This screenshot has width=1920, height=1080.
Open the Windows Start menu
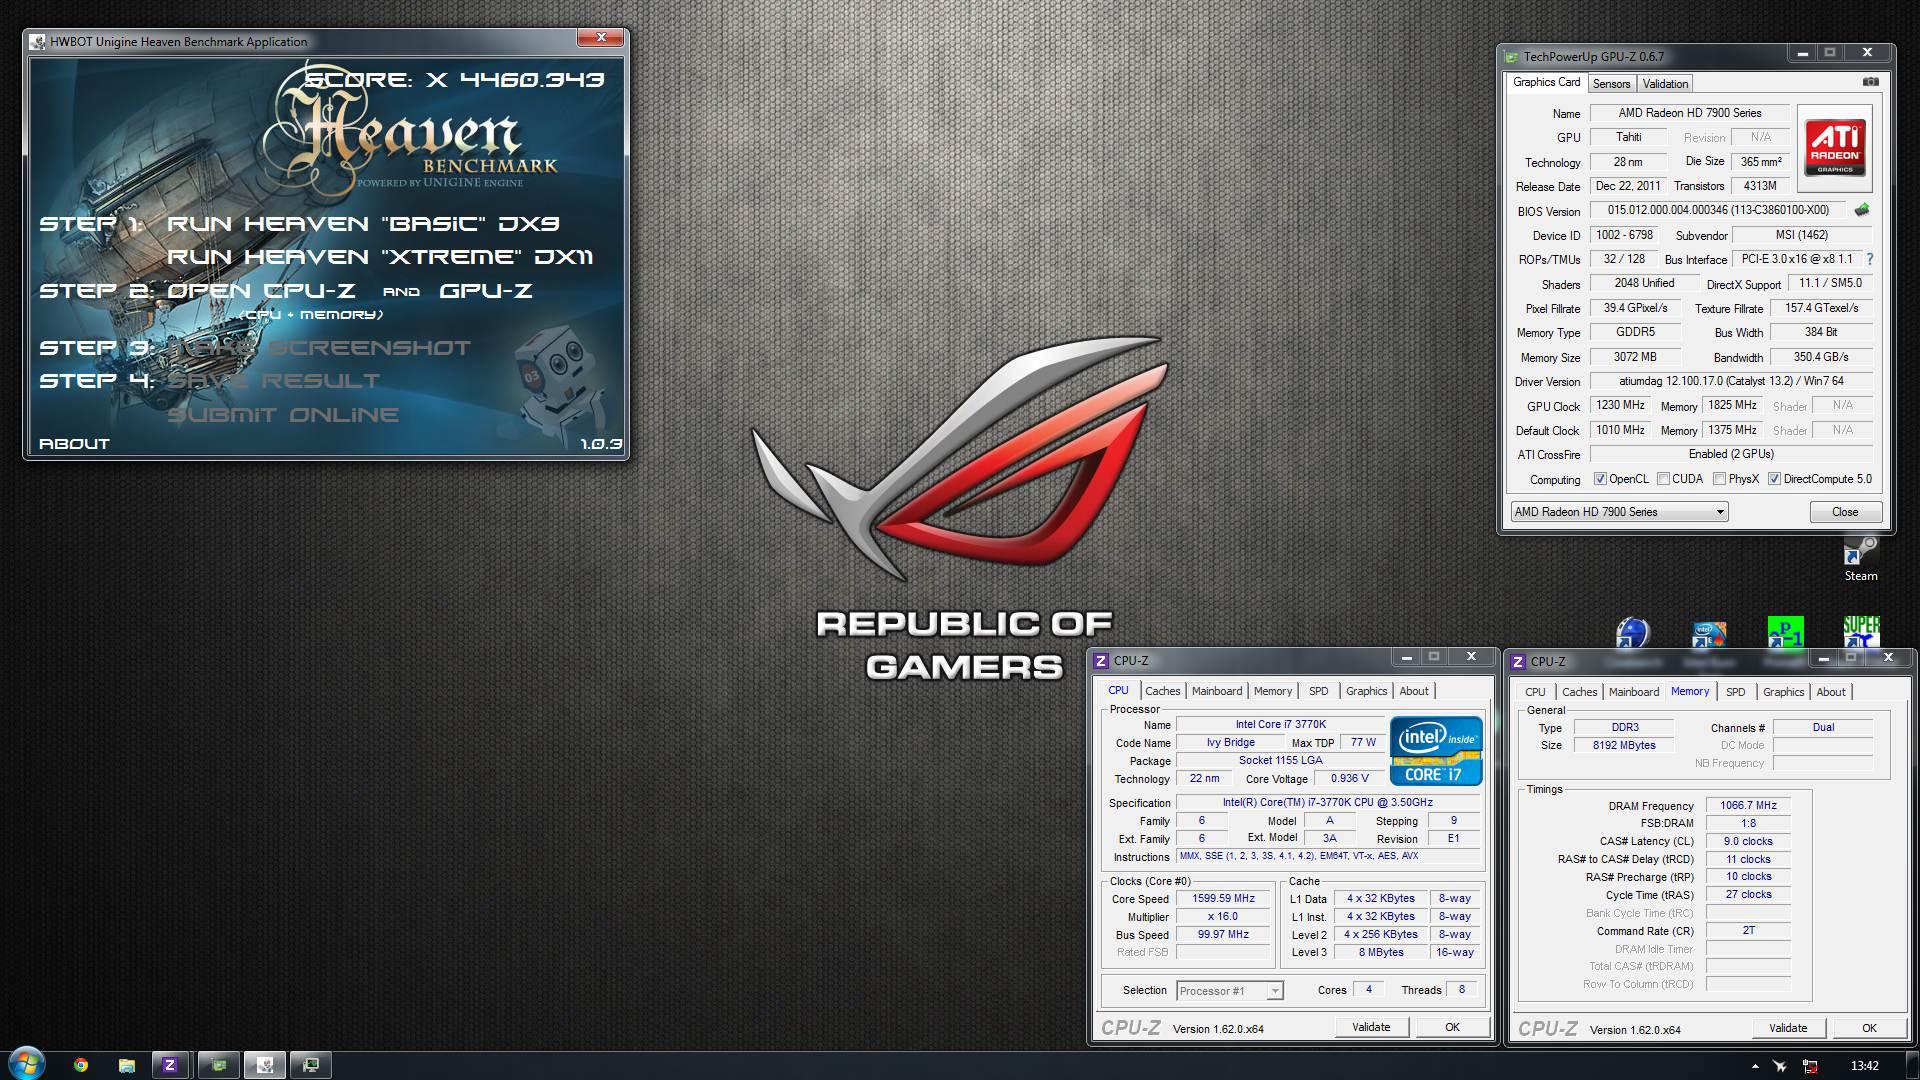click(26, 1064)
